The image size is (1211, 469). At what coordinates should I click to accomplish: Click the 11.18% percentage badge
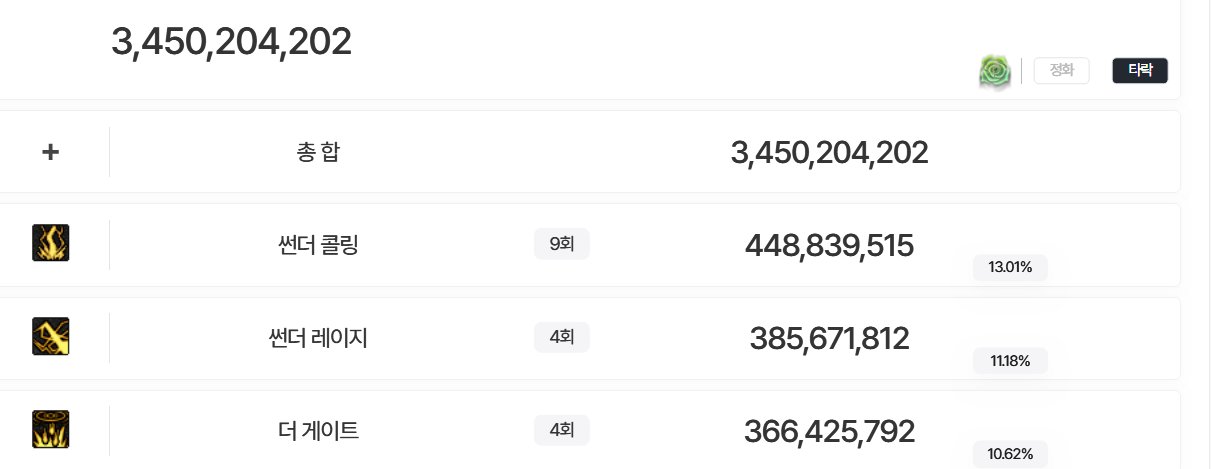tap(1010, 360)
